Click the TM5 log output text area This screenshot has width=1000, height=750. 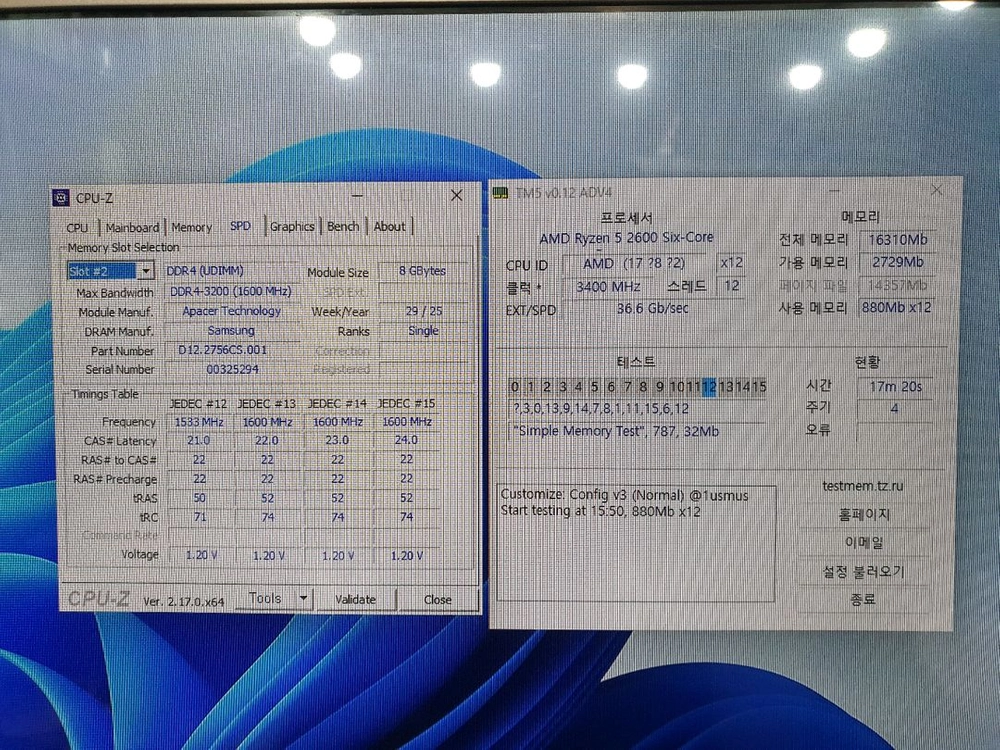coord(636,543)
